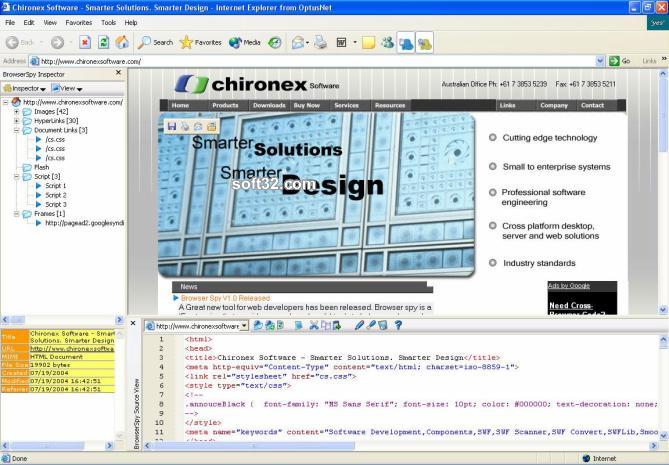This screenshot has height=465, width=669.
Task: Click the save icon over banner image
Action: coord(172,126)
